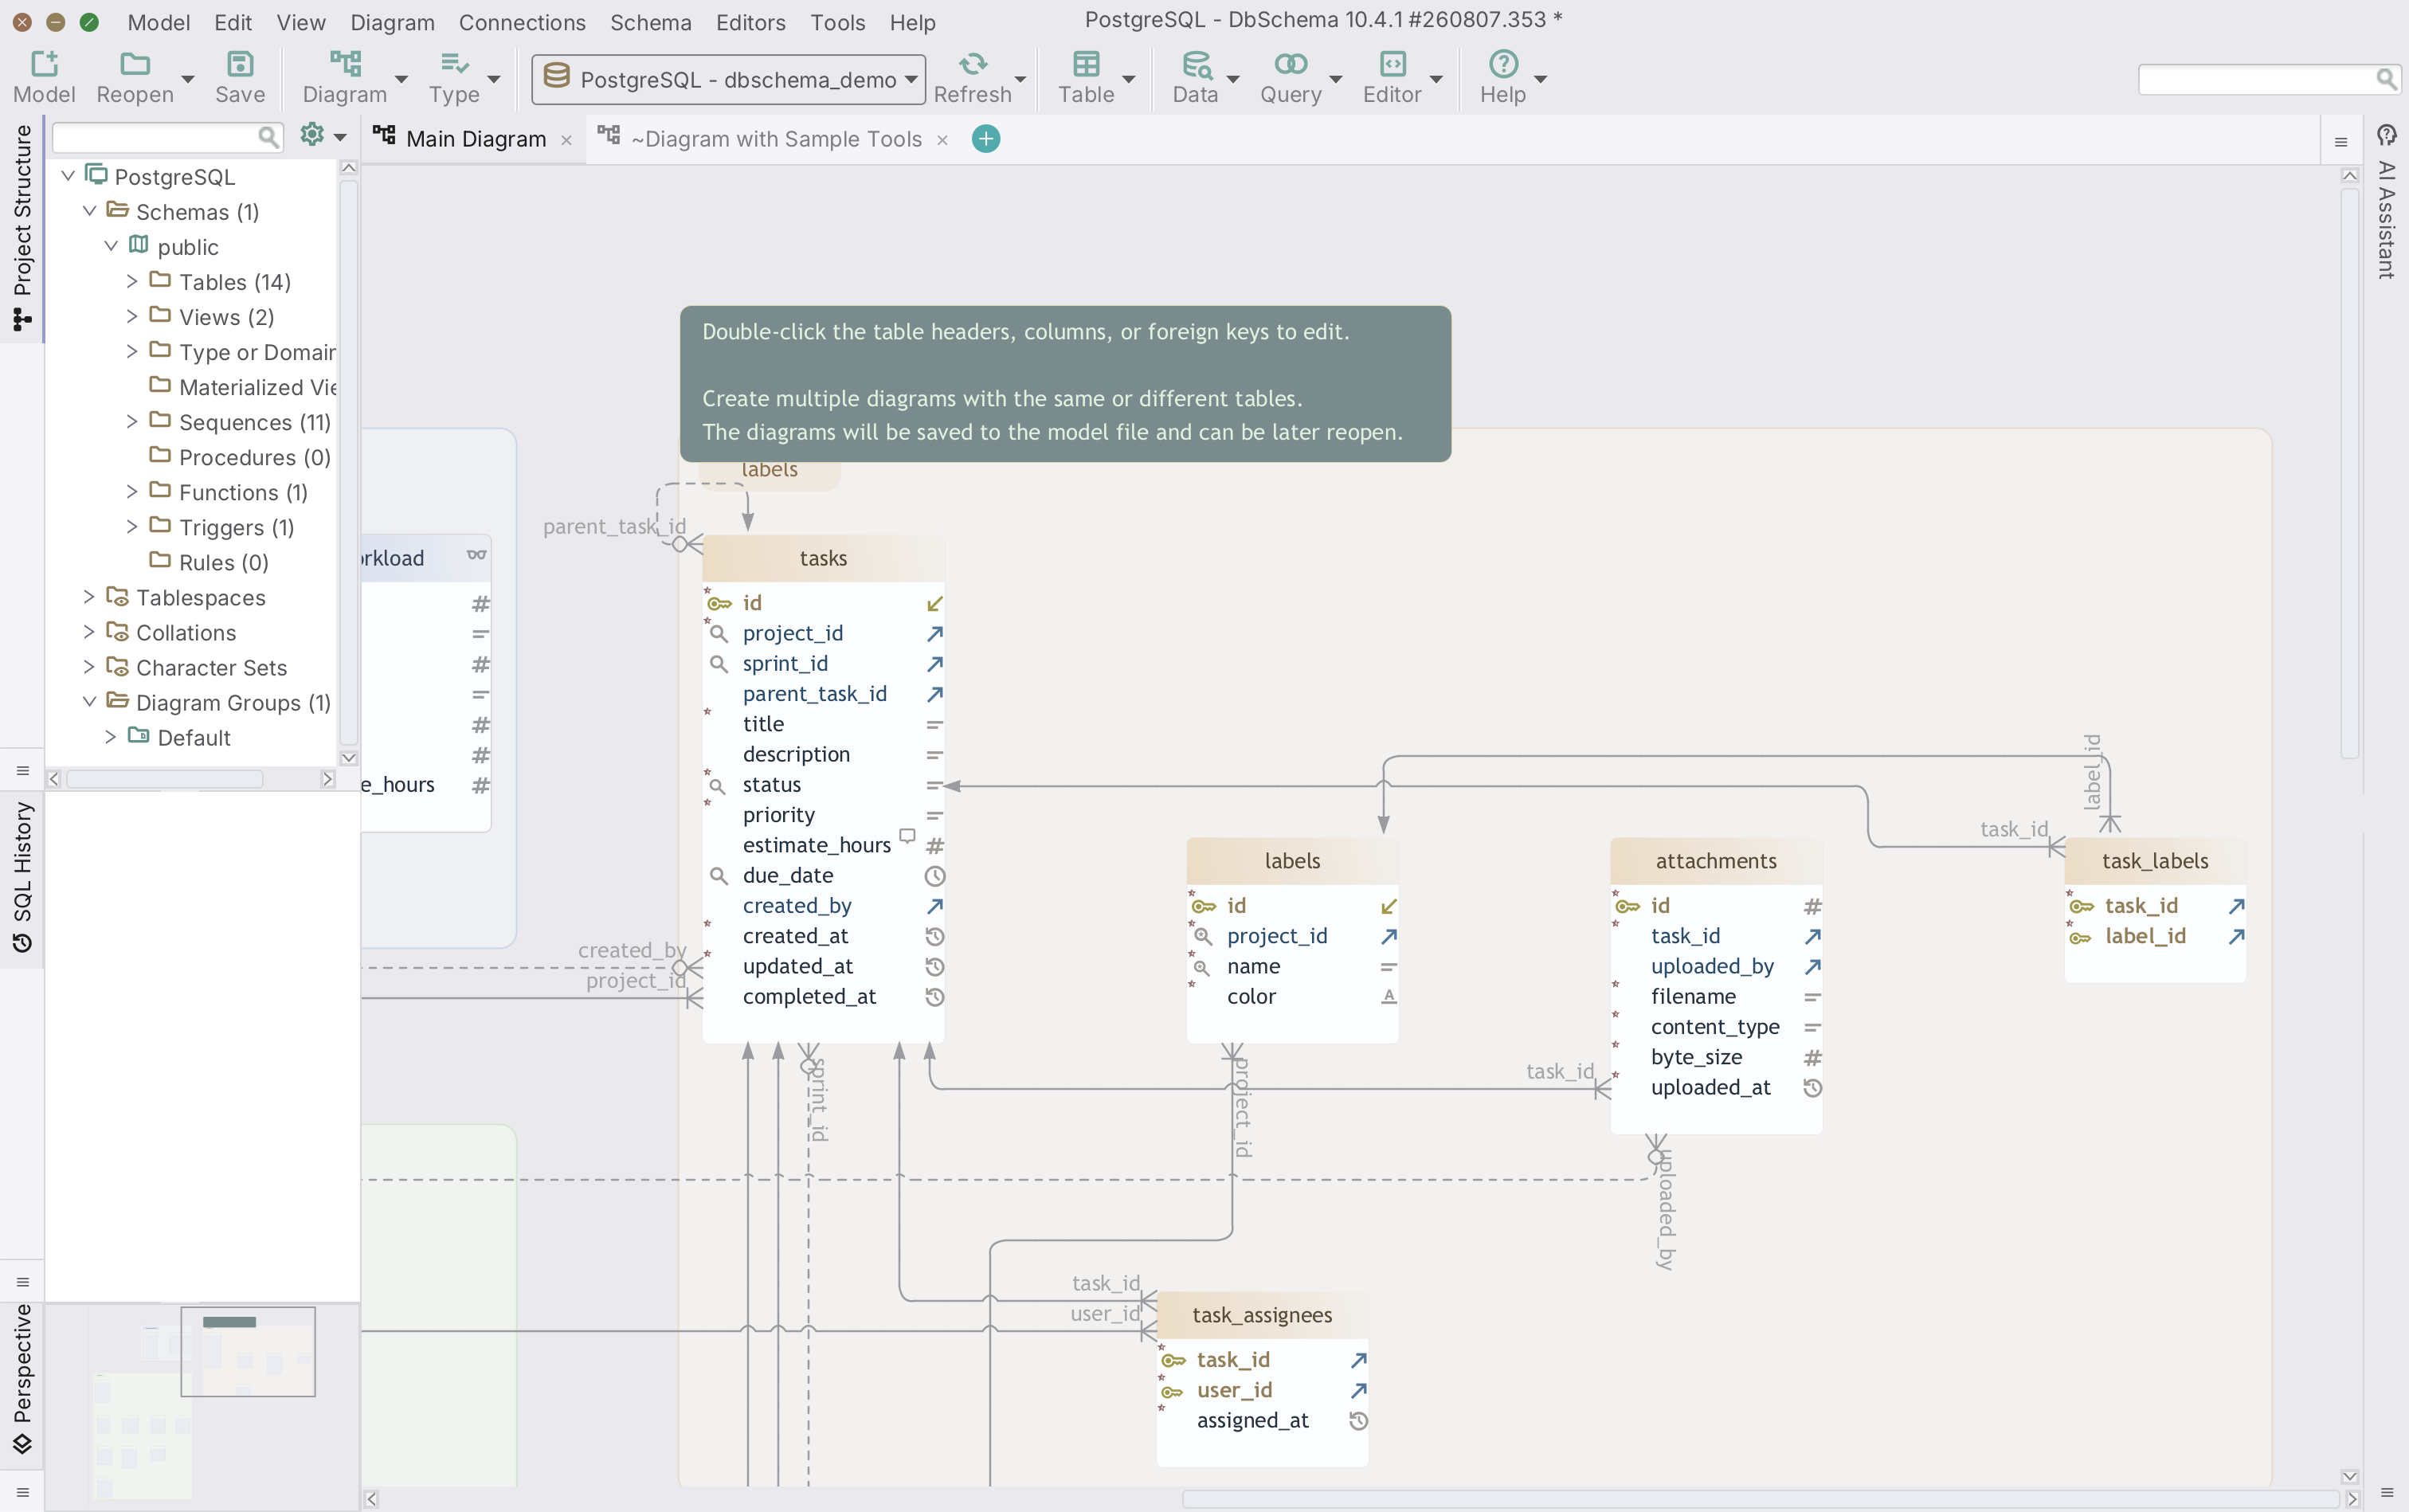Close the ~Diagram with Sample Tools tab

941,140
